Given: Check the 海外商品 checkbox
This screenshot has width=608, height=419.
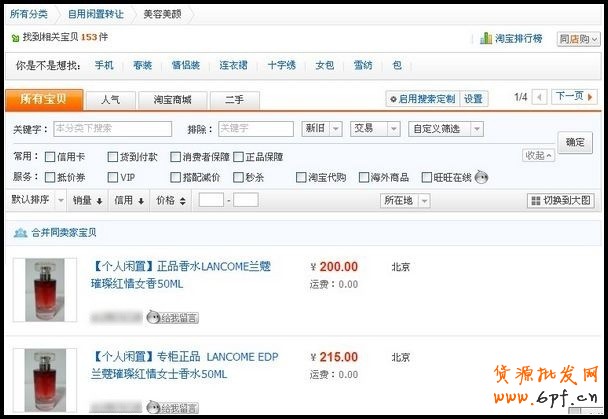Looking at the screenshot, I should (x=364, y=177).
